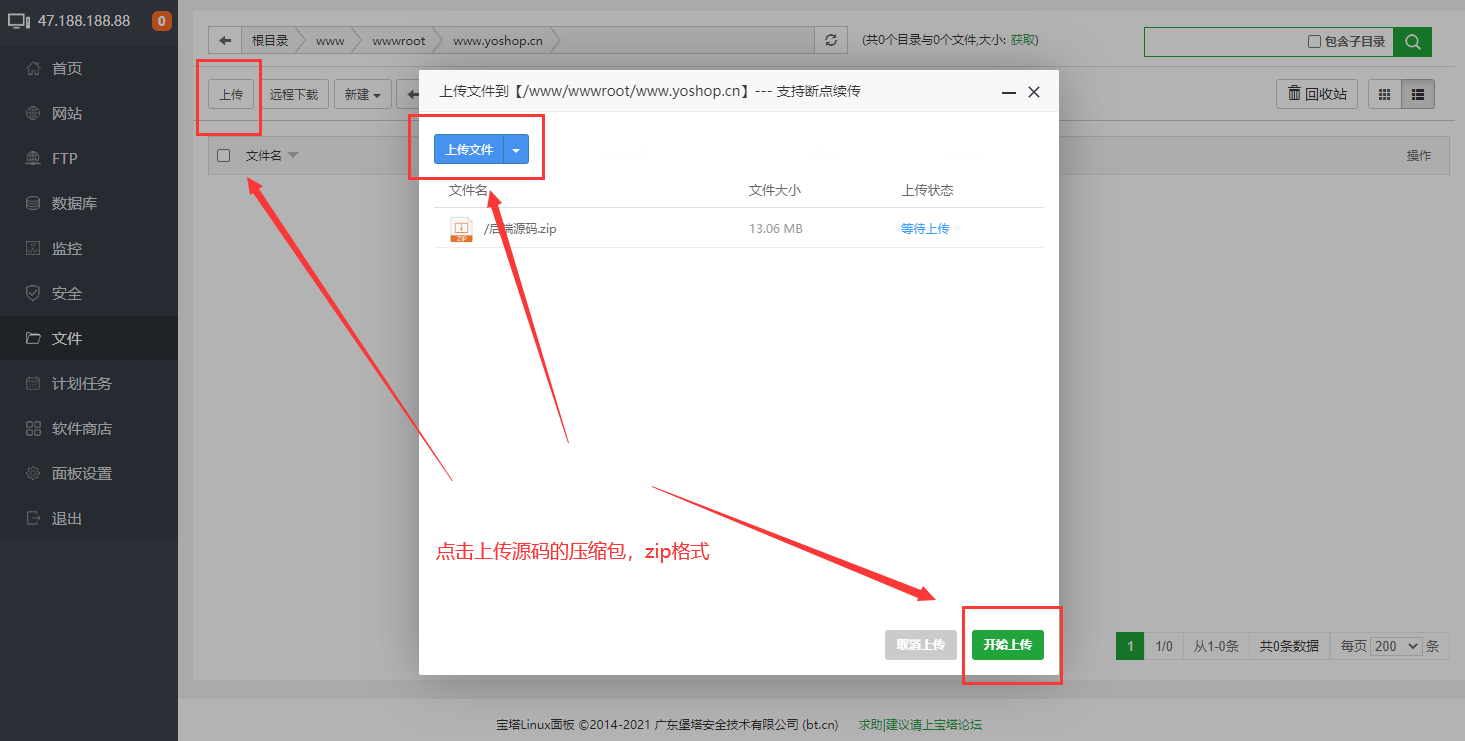Open the 数据库 sidebar item

tap(89, 203)
